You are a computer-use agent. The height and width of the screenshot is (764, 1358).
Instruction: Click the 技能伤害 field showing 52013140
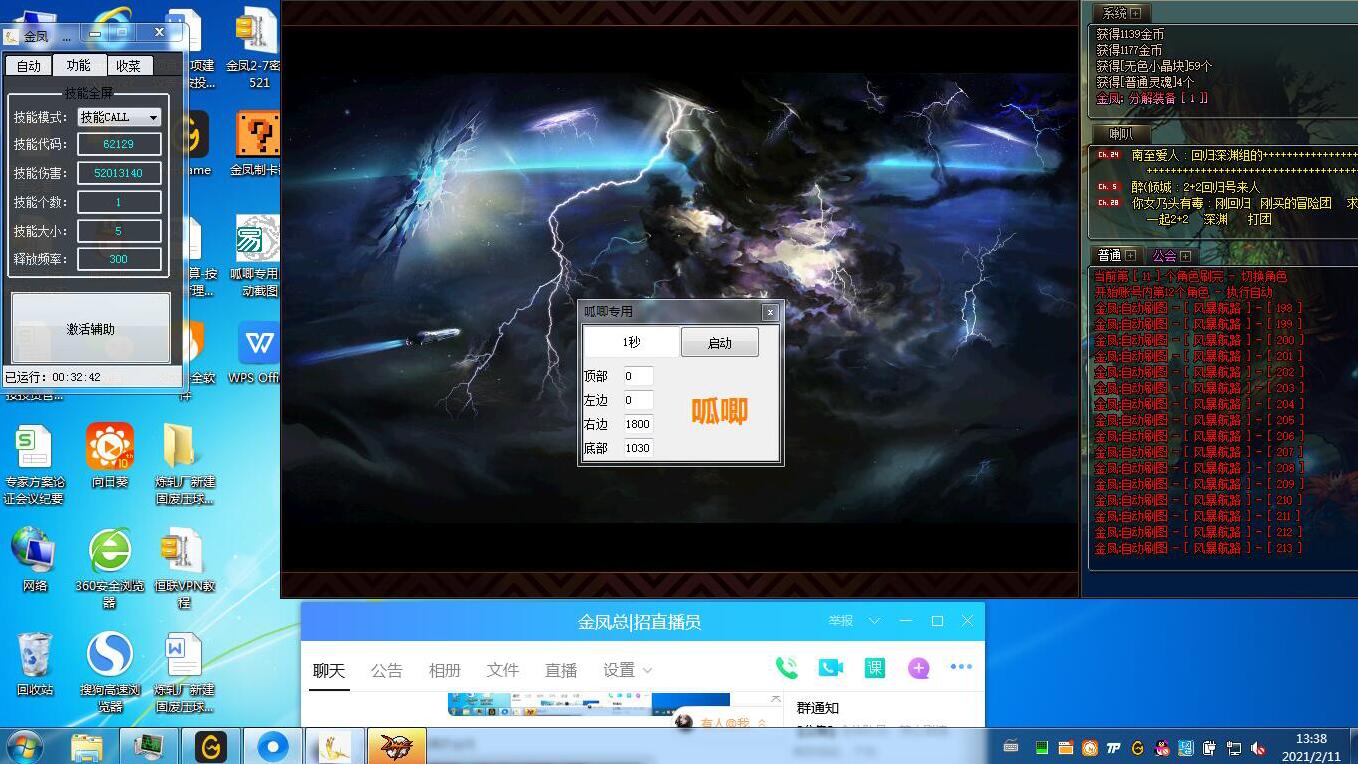[119, 173]
